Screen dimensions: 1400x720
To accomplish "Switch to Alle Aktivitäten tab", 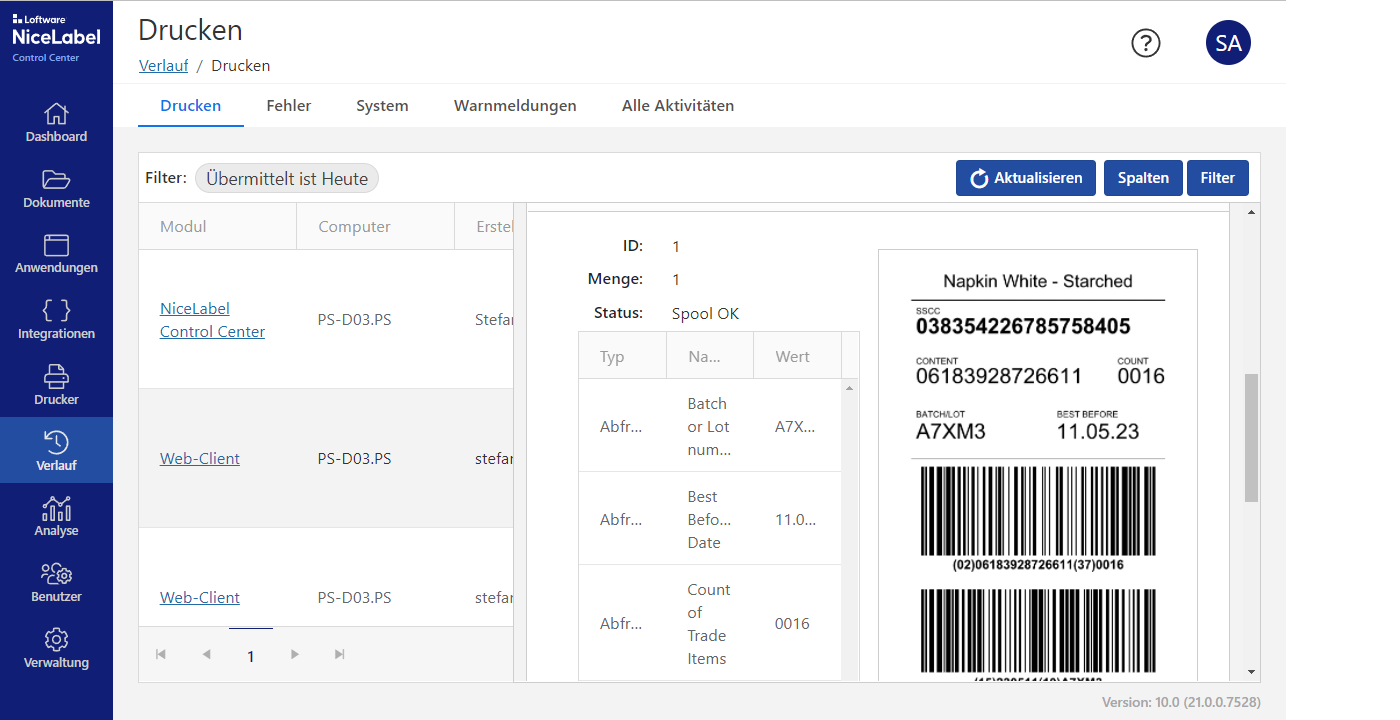I will (x=678, y=105).
